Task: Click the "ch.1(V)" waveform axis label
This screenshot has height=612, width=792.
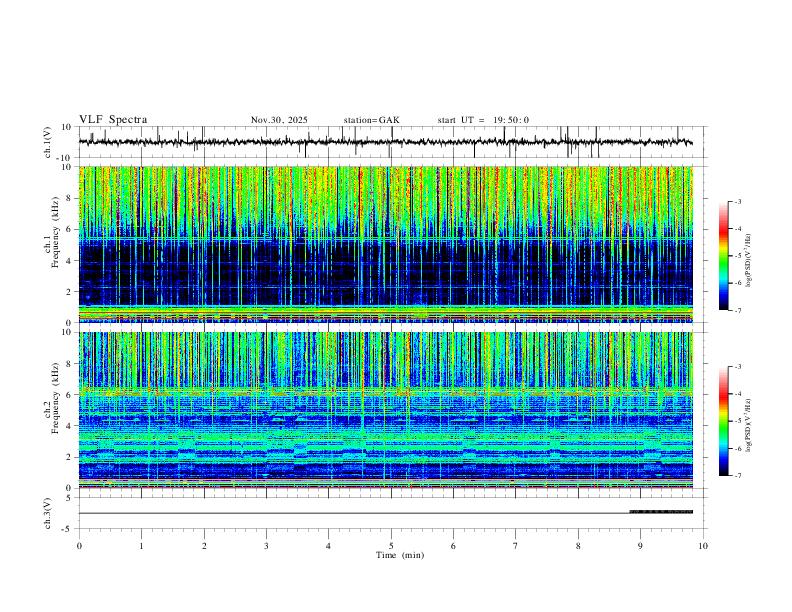Action: pyautogui.click(x=48, y=142)
